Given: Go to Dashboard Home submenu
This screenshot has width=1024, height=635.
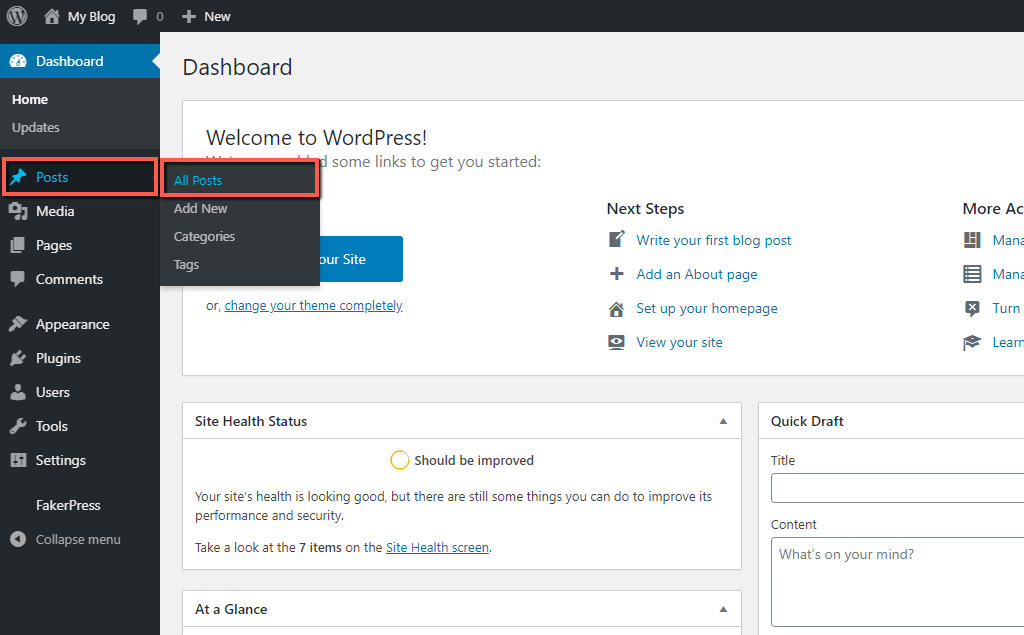Looking at the screenshot, I should click(x=30, y=99).
